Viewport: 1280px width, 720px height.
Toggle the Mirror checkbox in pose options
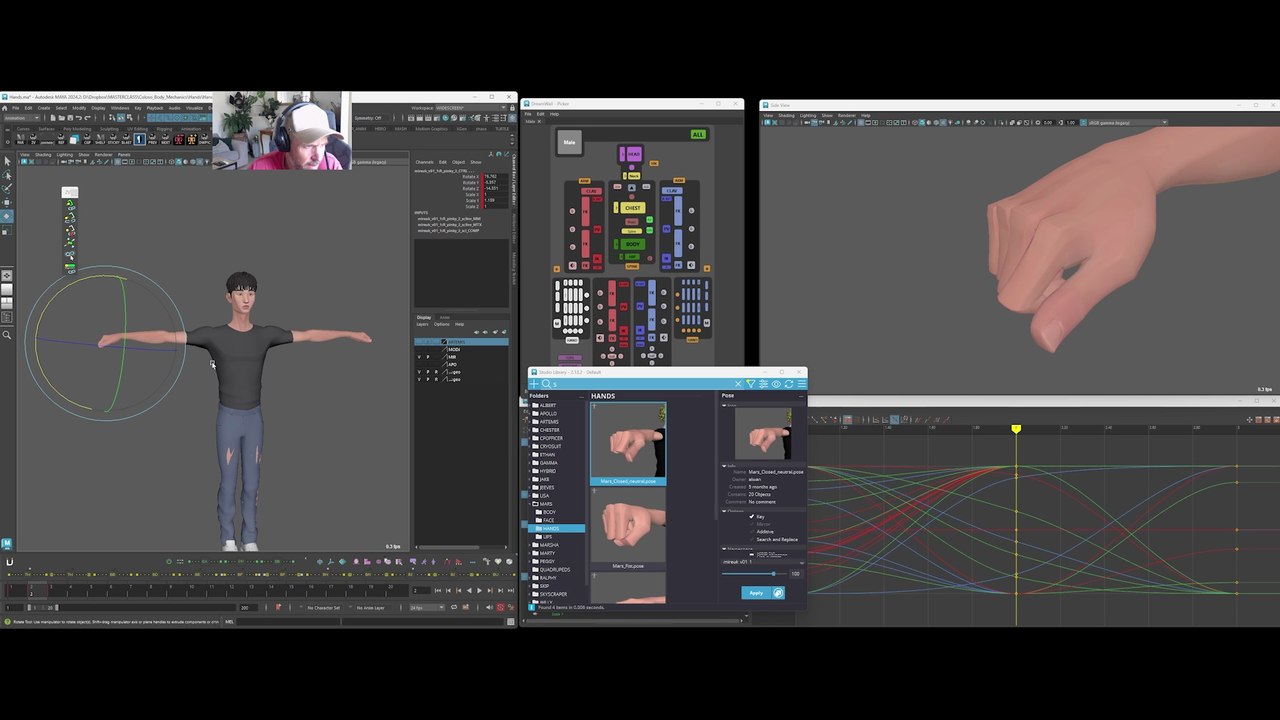[x=752, y=524]
